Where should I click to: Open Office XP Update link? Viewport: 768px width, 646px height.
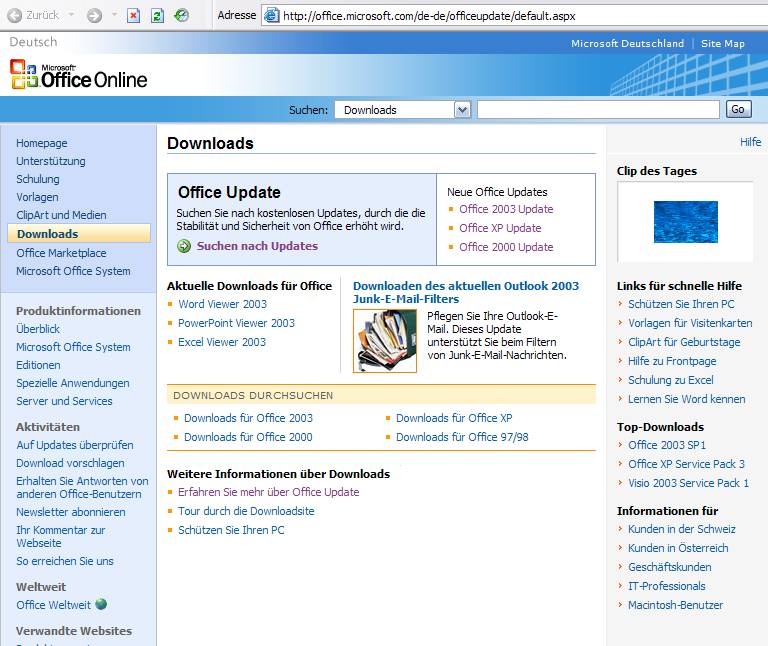tap(500, 228)
